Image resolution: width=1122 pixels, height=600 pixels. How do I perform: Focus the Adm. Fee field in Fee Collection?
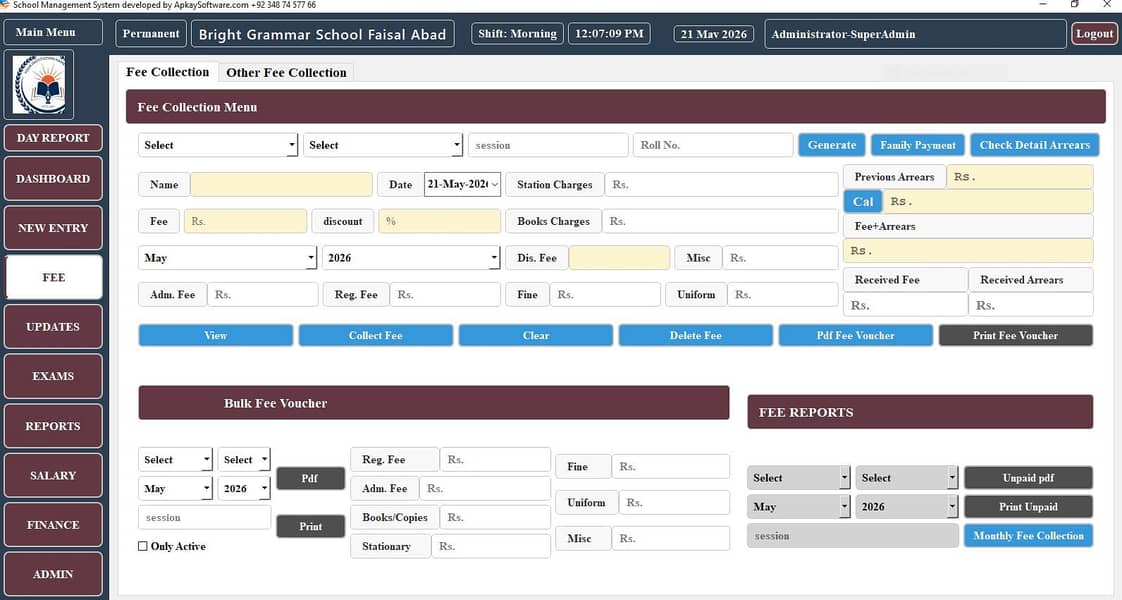tap(263, 295)
